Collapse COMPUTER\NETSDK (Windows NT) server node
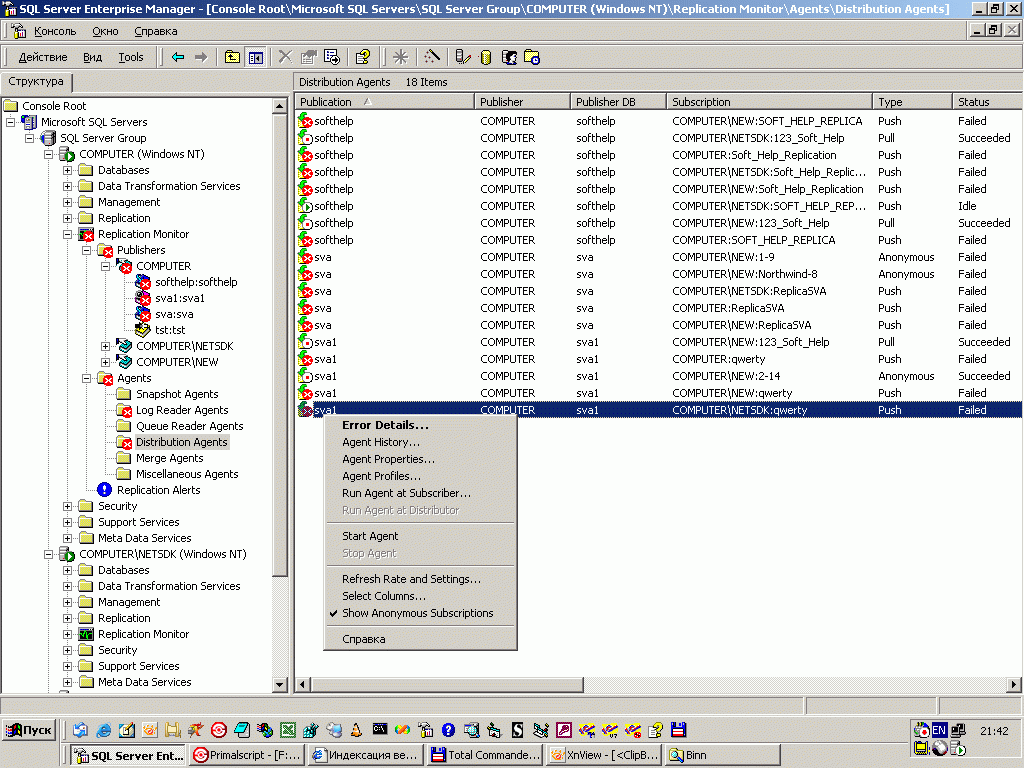The image size is (1024, 768). 48,554
